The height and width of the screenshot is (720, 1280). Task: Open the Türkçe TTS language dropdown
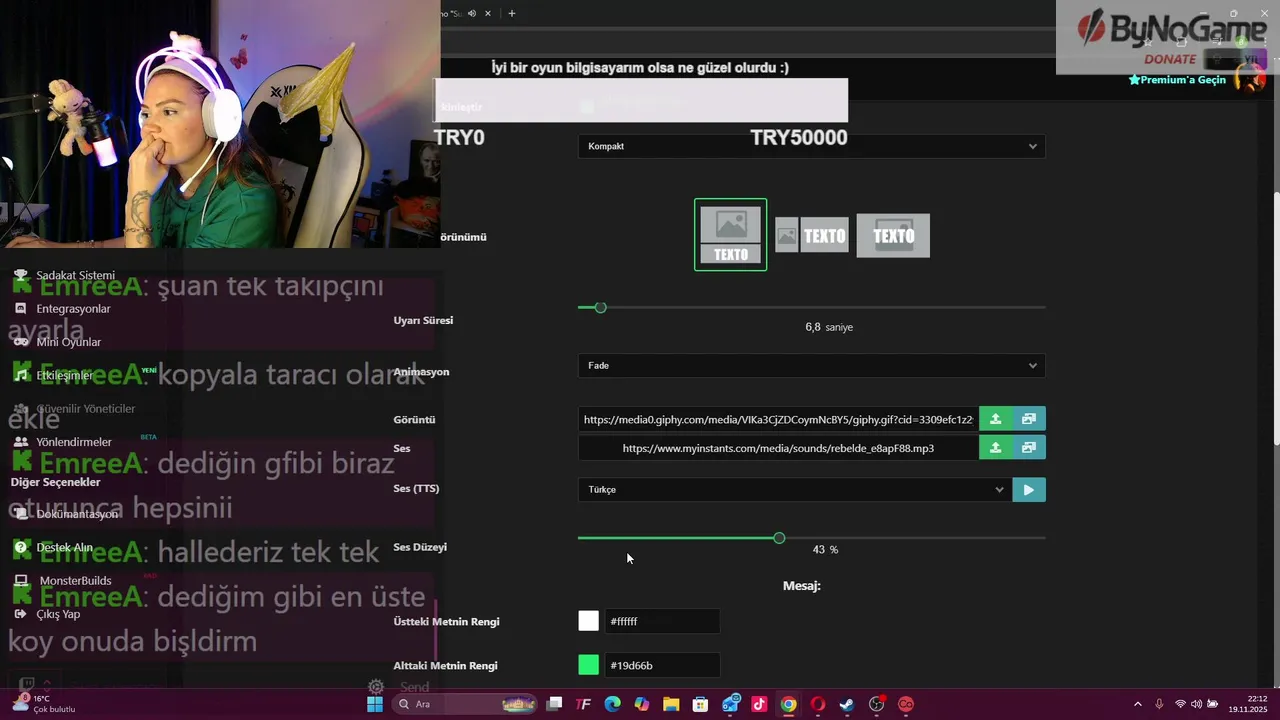click(794, 490)
